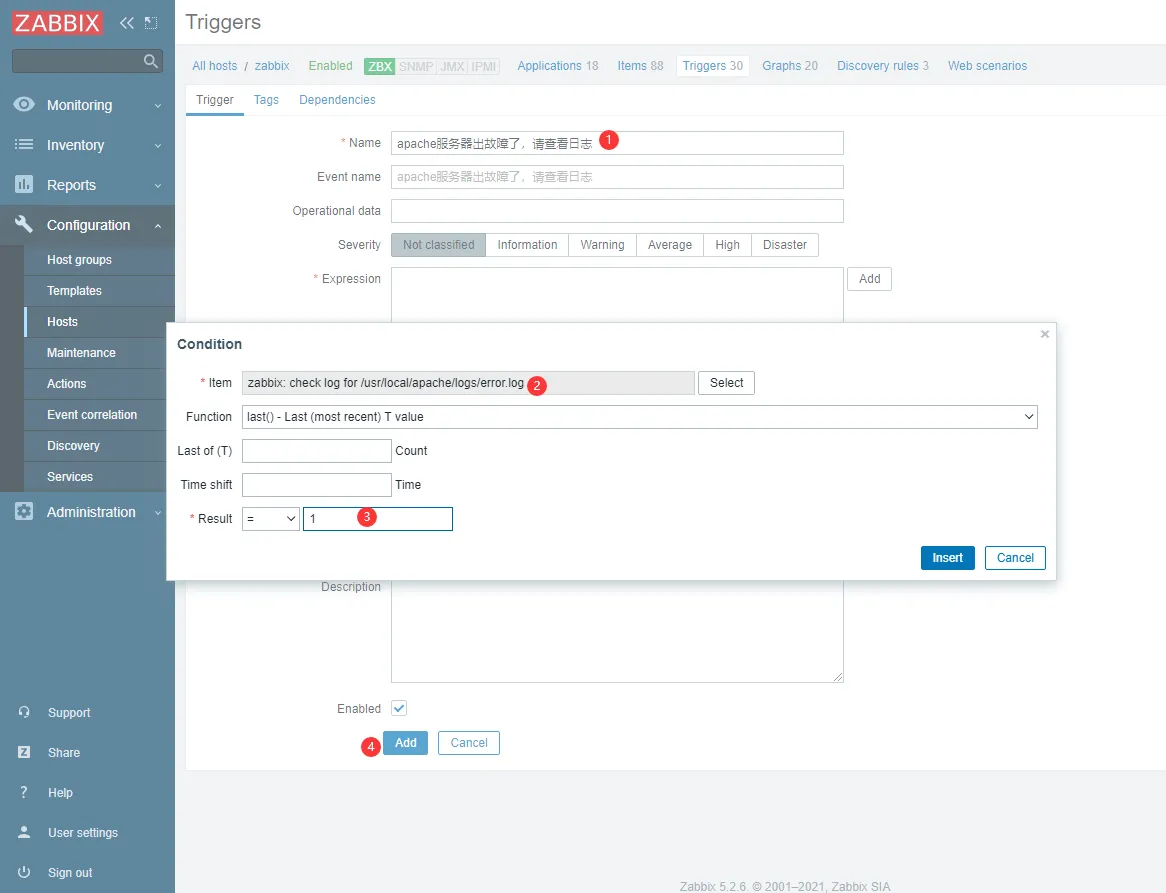Click the Result value input field
The height and width of the screenshot is (893, 1166).
(x=378, y=518)
